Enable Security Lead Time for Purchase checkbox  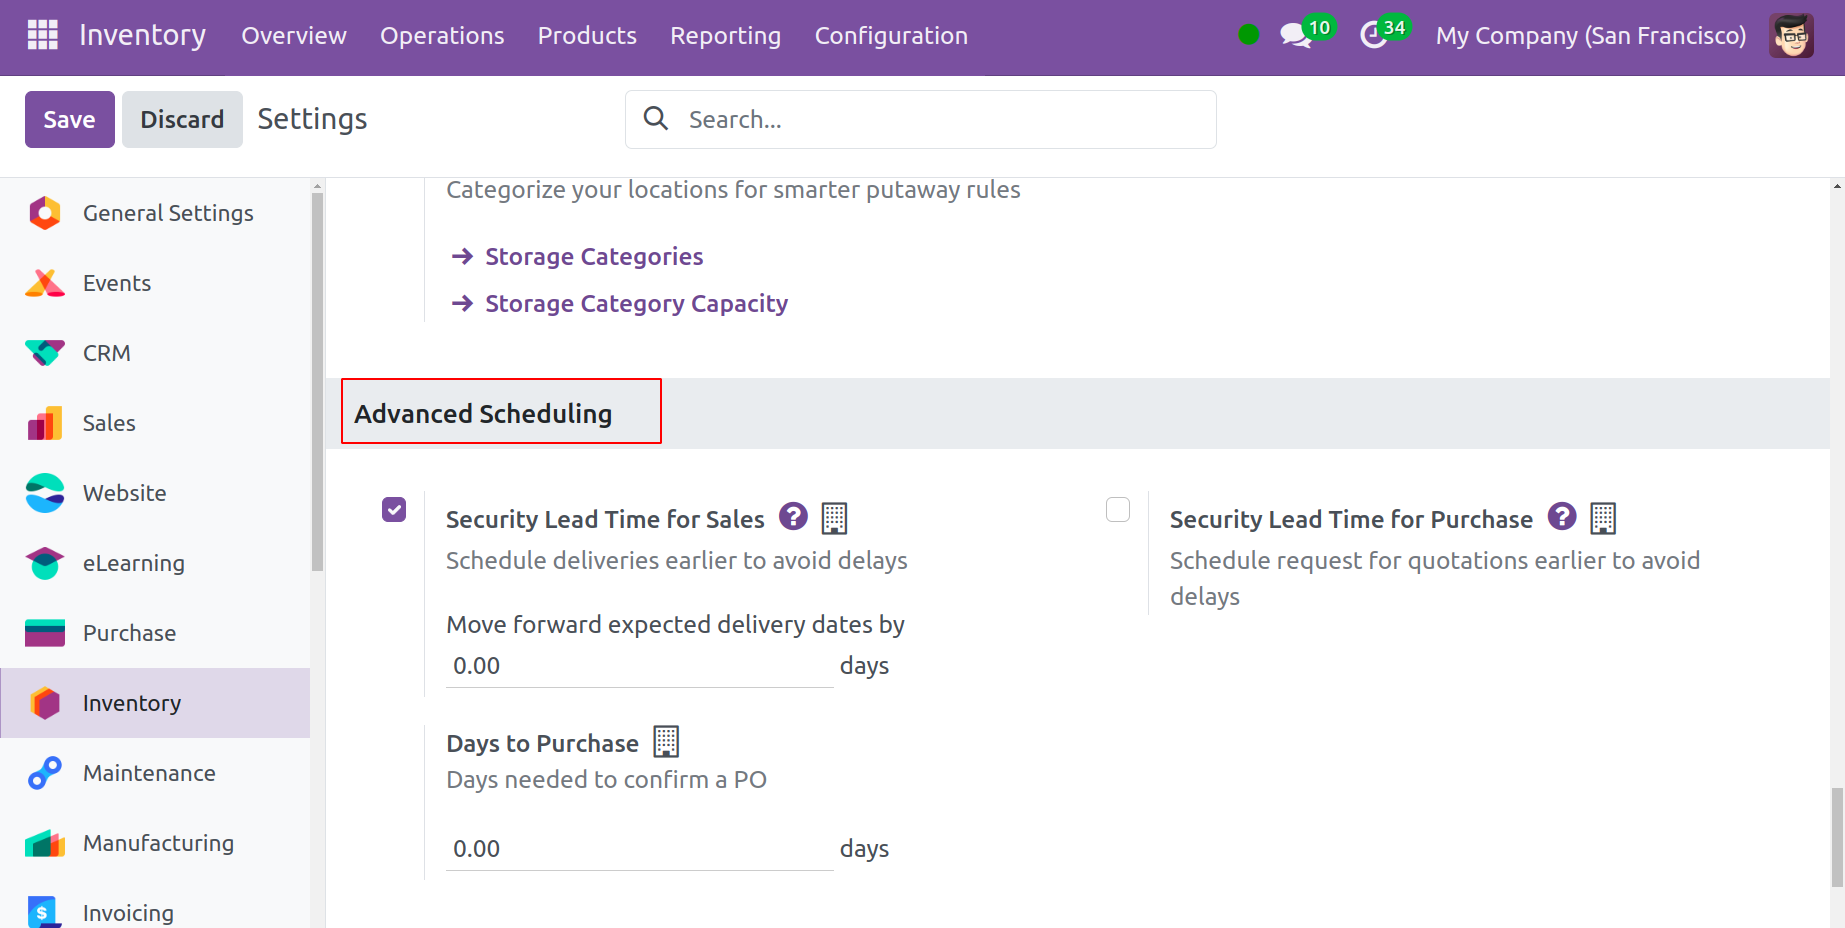pos(1118,510)
